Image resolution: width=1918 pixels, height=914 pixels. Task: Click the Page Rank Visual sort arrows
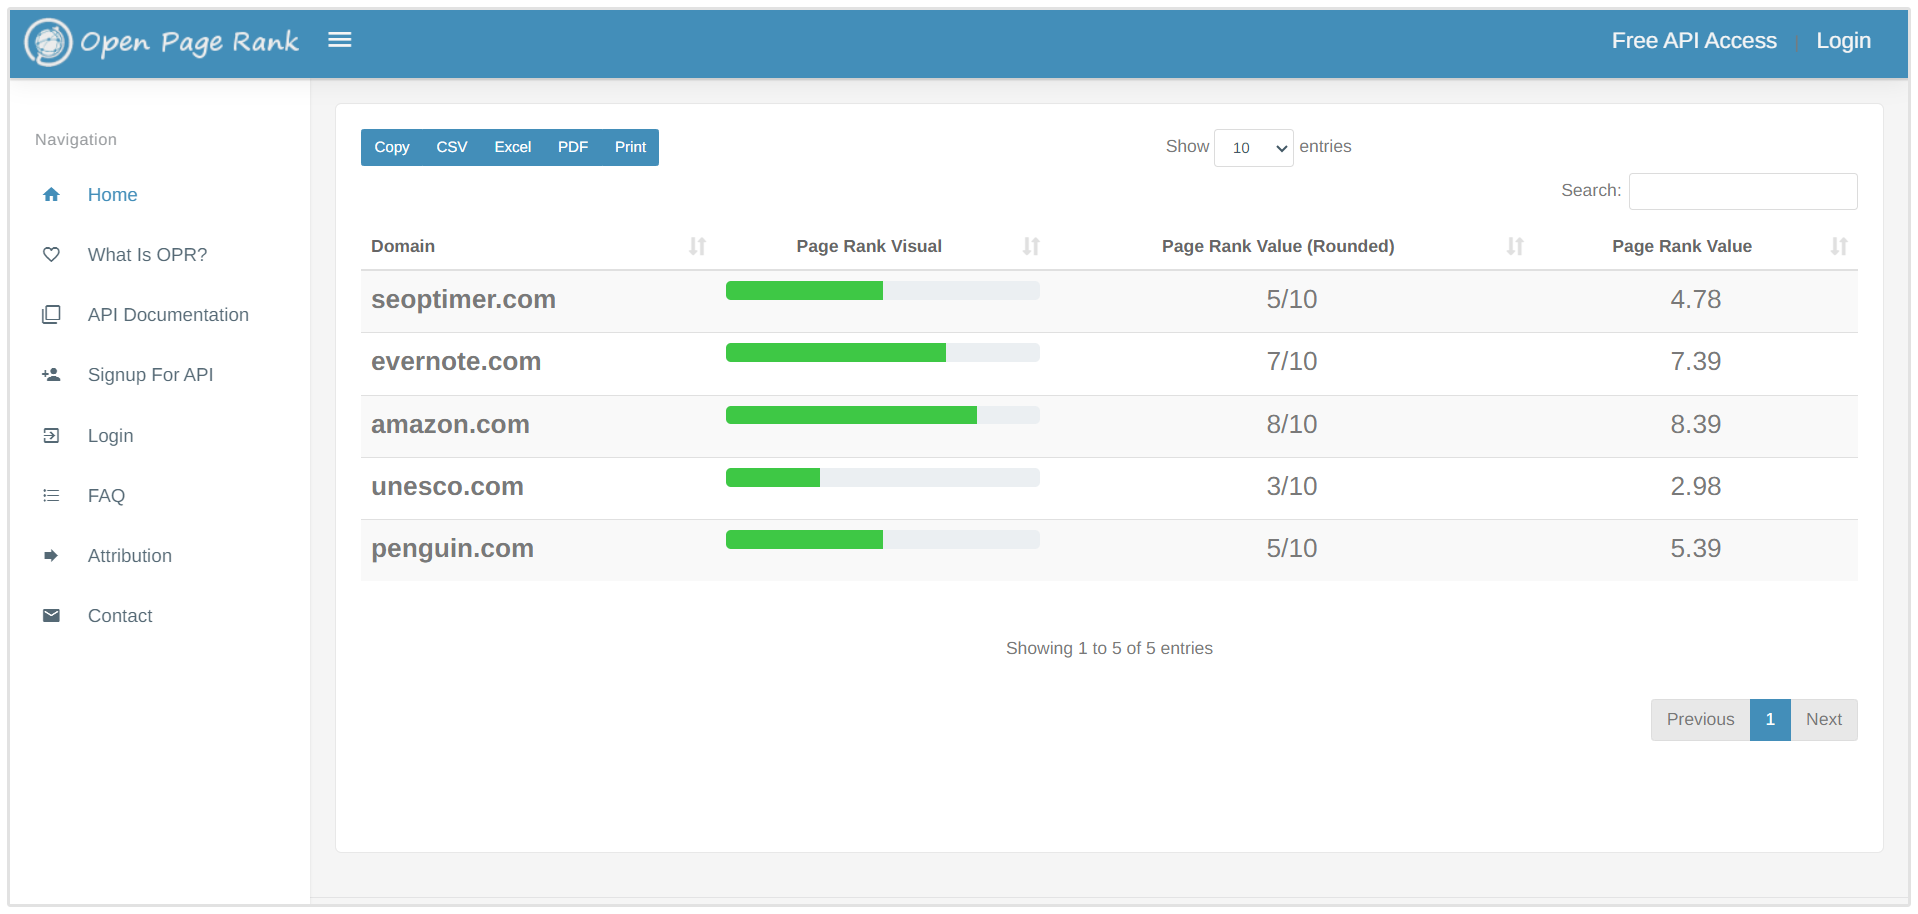pos(1031,246)
